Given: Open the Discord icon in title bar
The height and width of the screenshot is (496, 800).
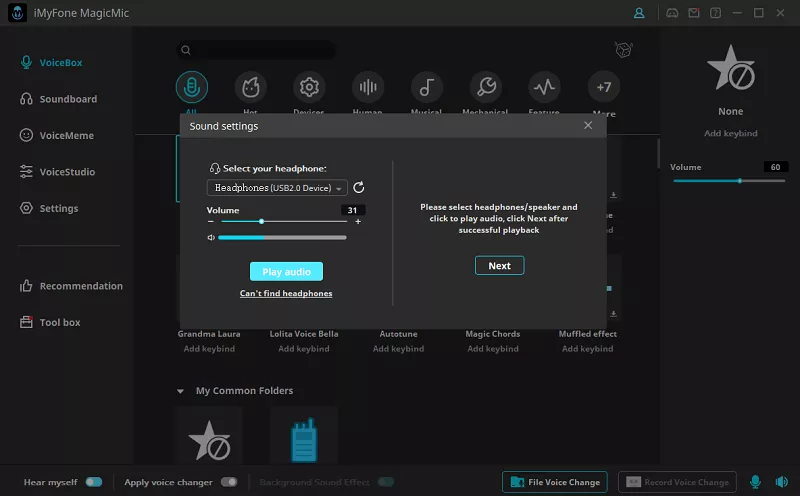Looking at the screenshot, I should pos(672,13).
